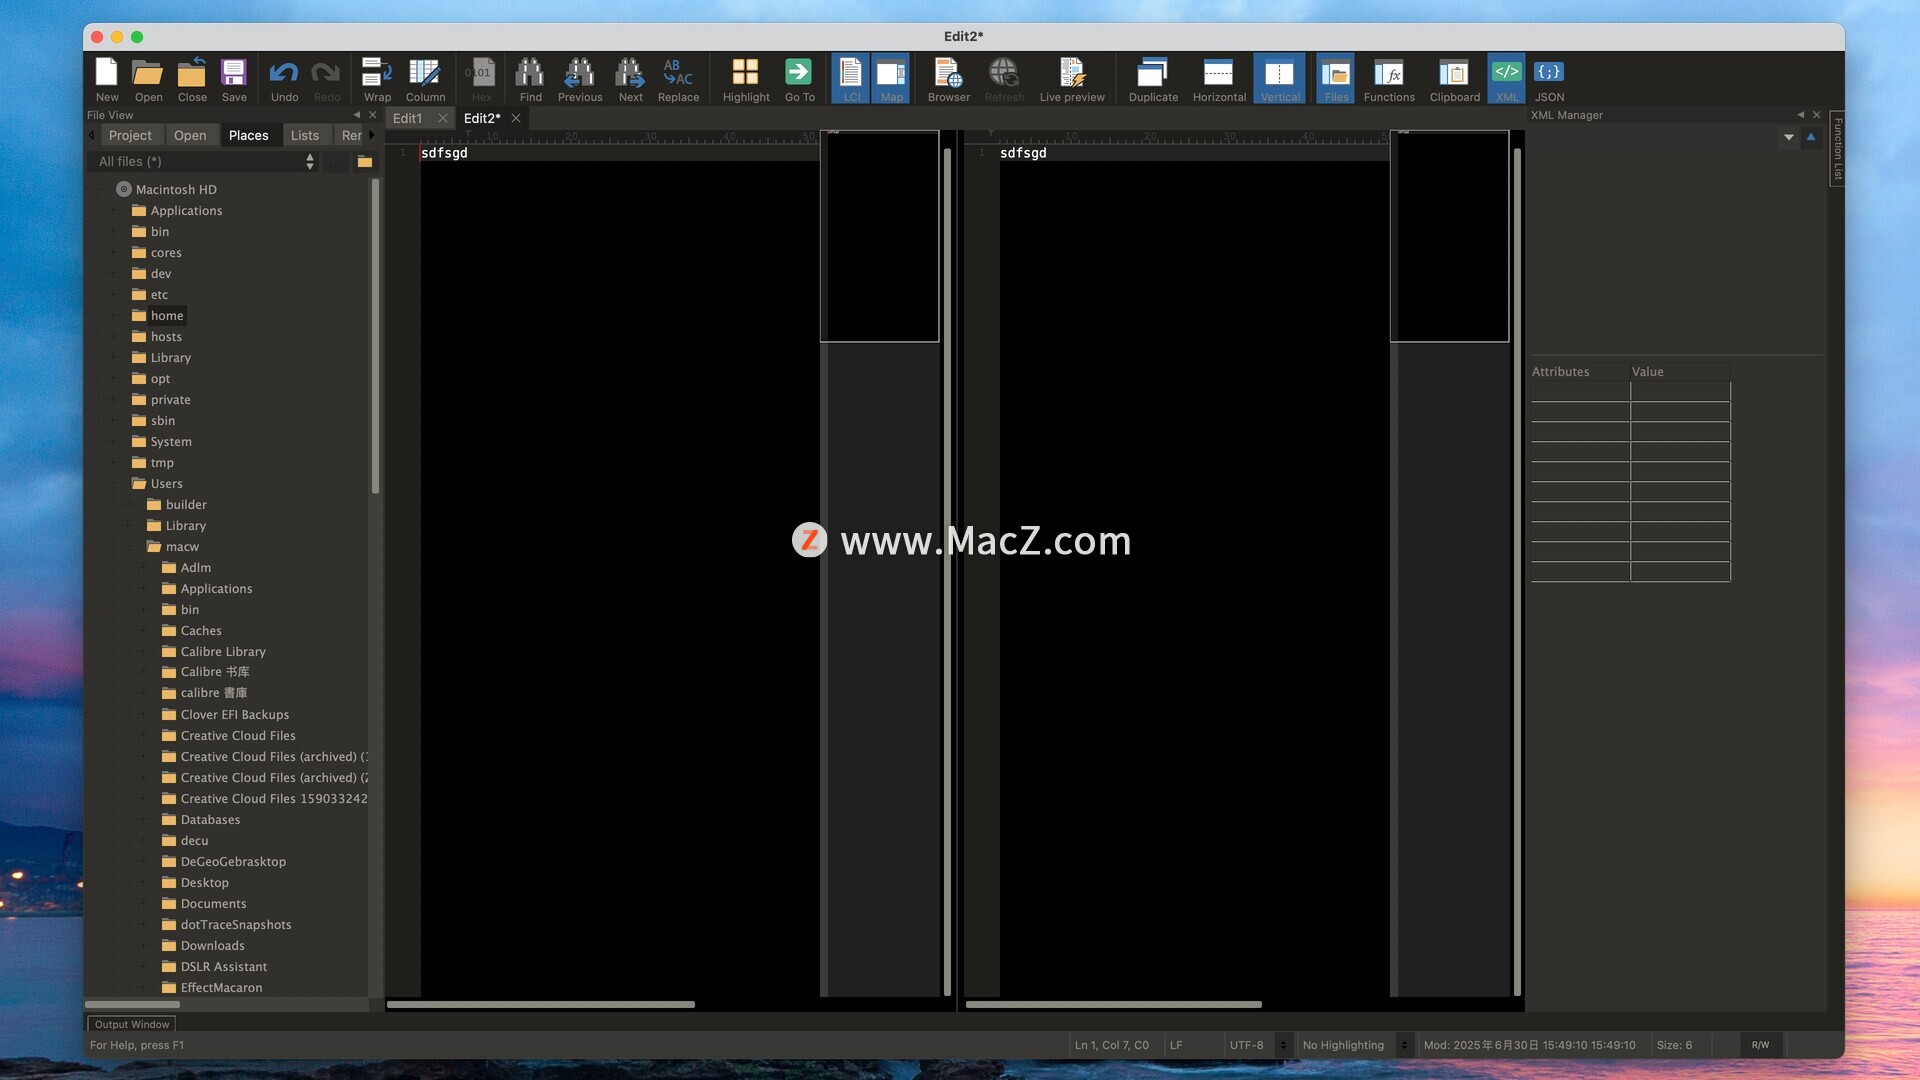This screenshot has height=1080, width=1920.
Task: Start Live preview
Action: 1072,79
